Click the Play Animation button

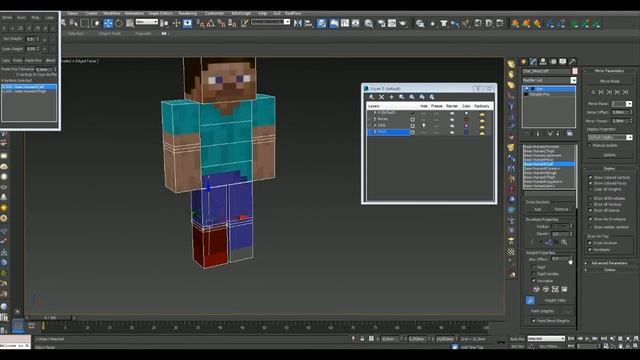pos(587,339)
